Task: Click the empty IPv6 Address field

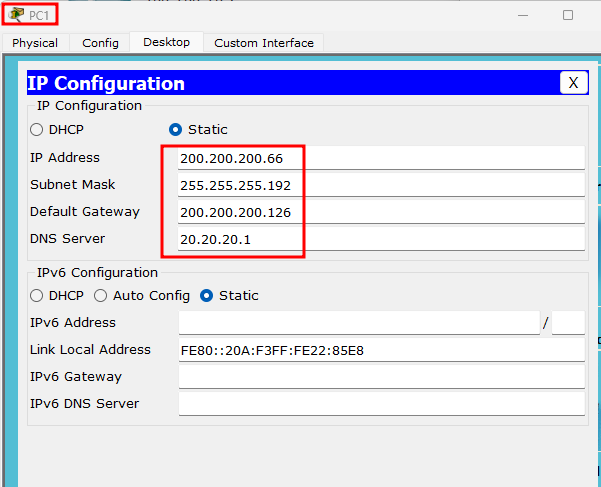Action: tap(359, 323)
